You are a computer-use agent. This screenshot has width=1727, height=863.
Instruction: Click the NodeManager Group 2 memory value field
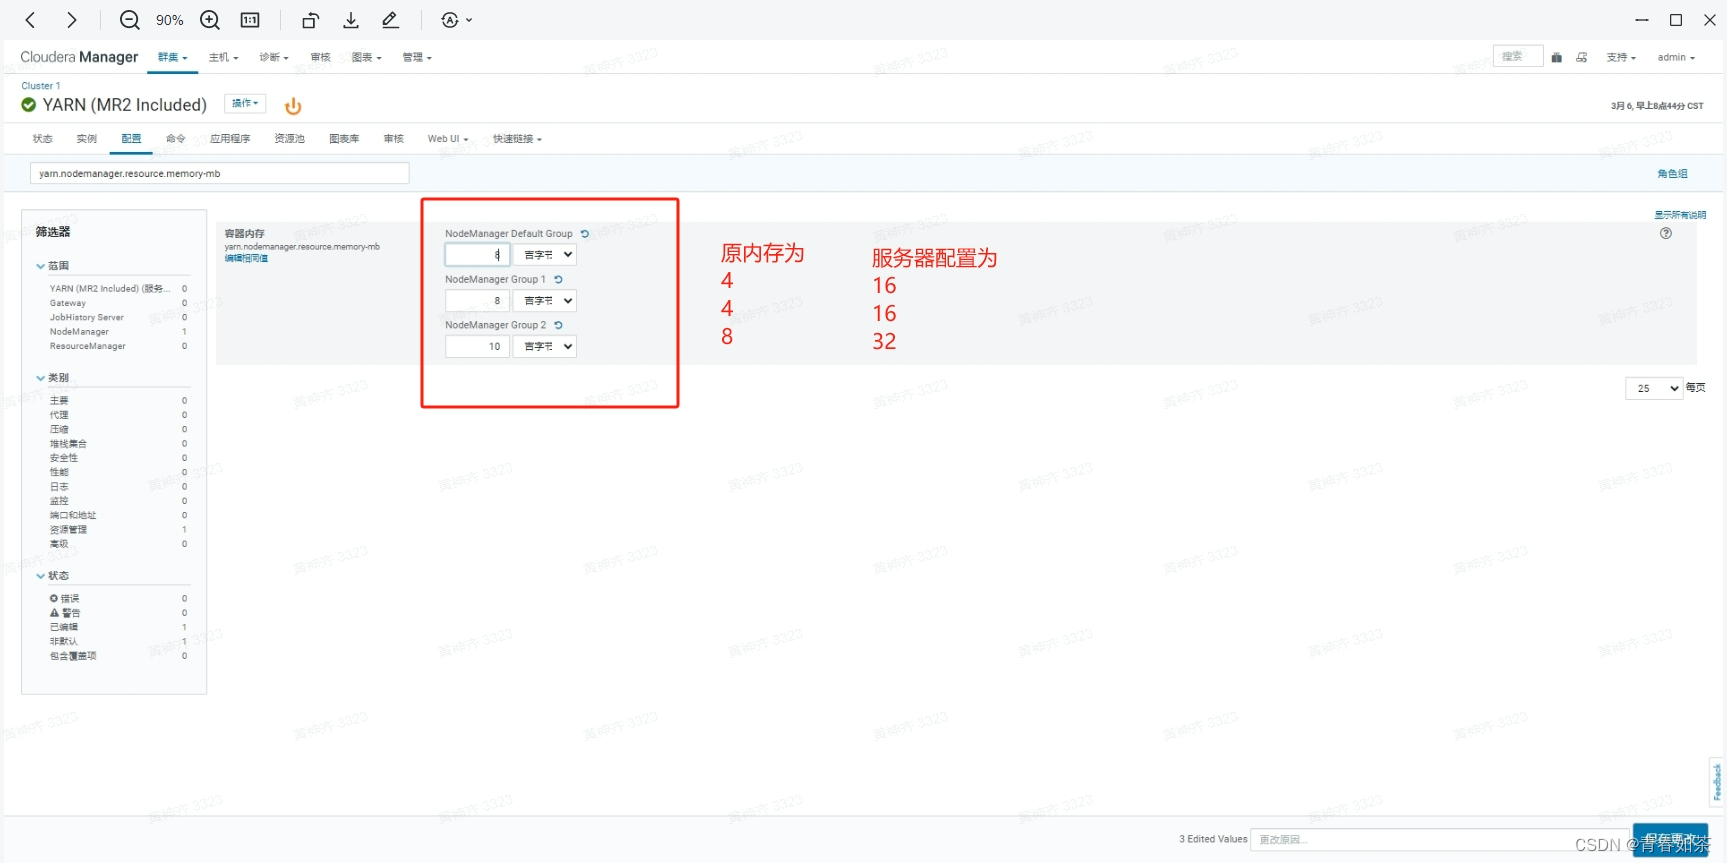[477, 347]
